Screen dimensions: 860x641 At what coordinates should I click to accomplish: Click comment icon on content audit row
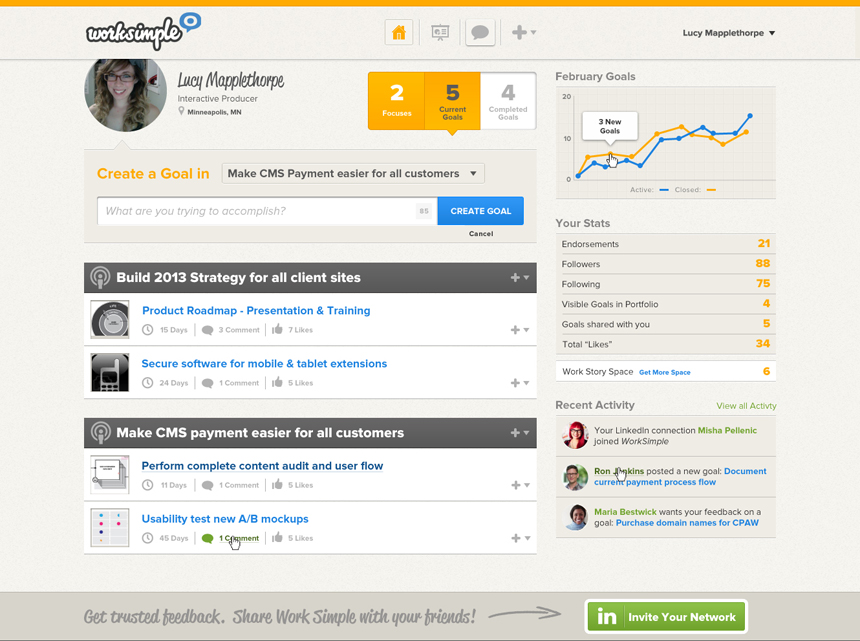coord(207,485)
